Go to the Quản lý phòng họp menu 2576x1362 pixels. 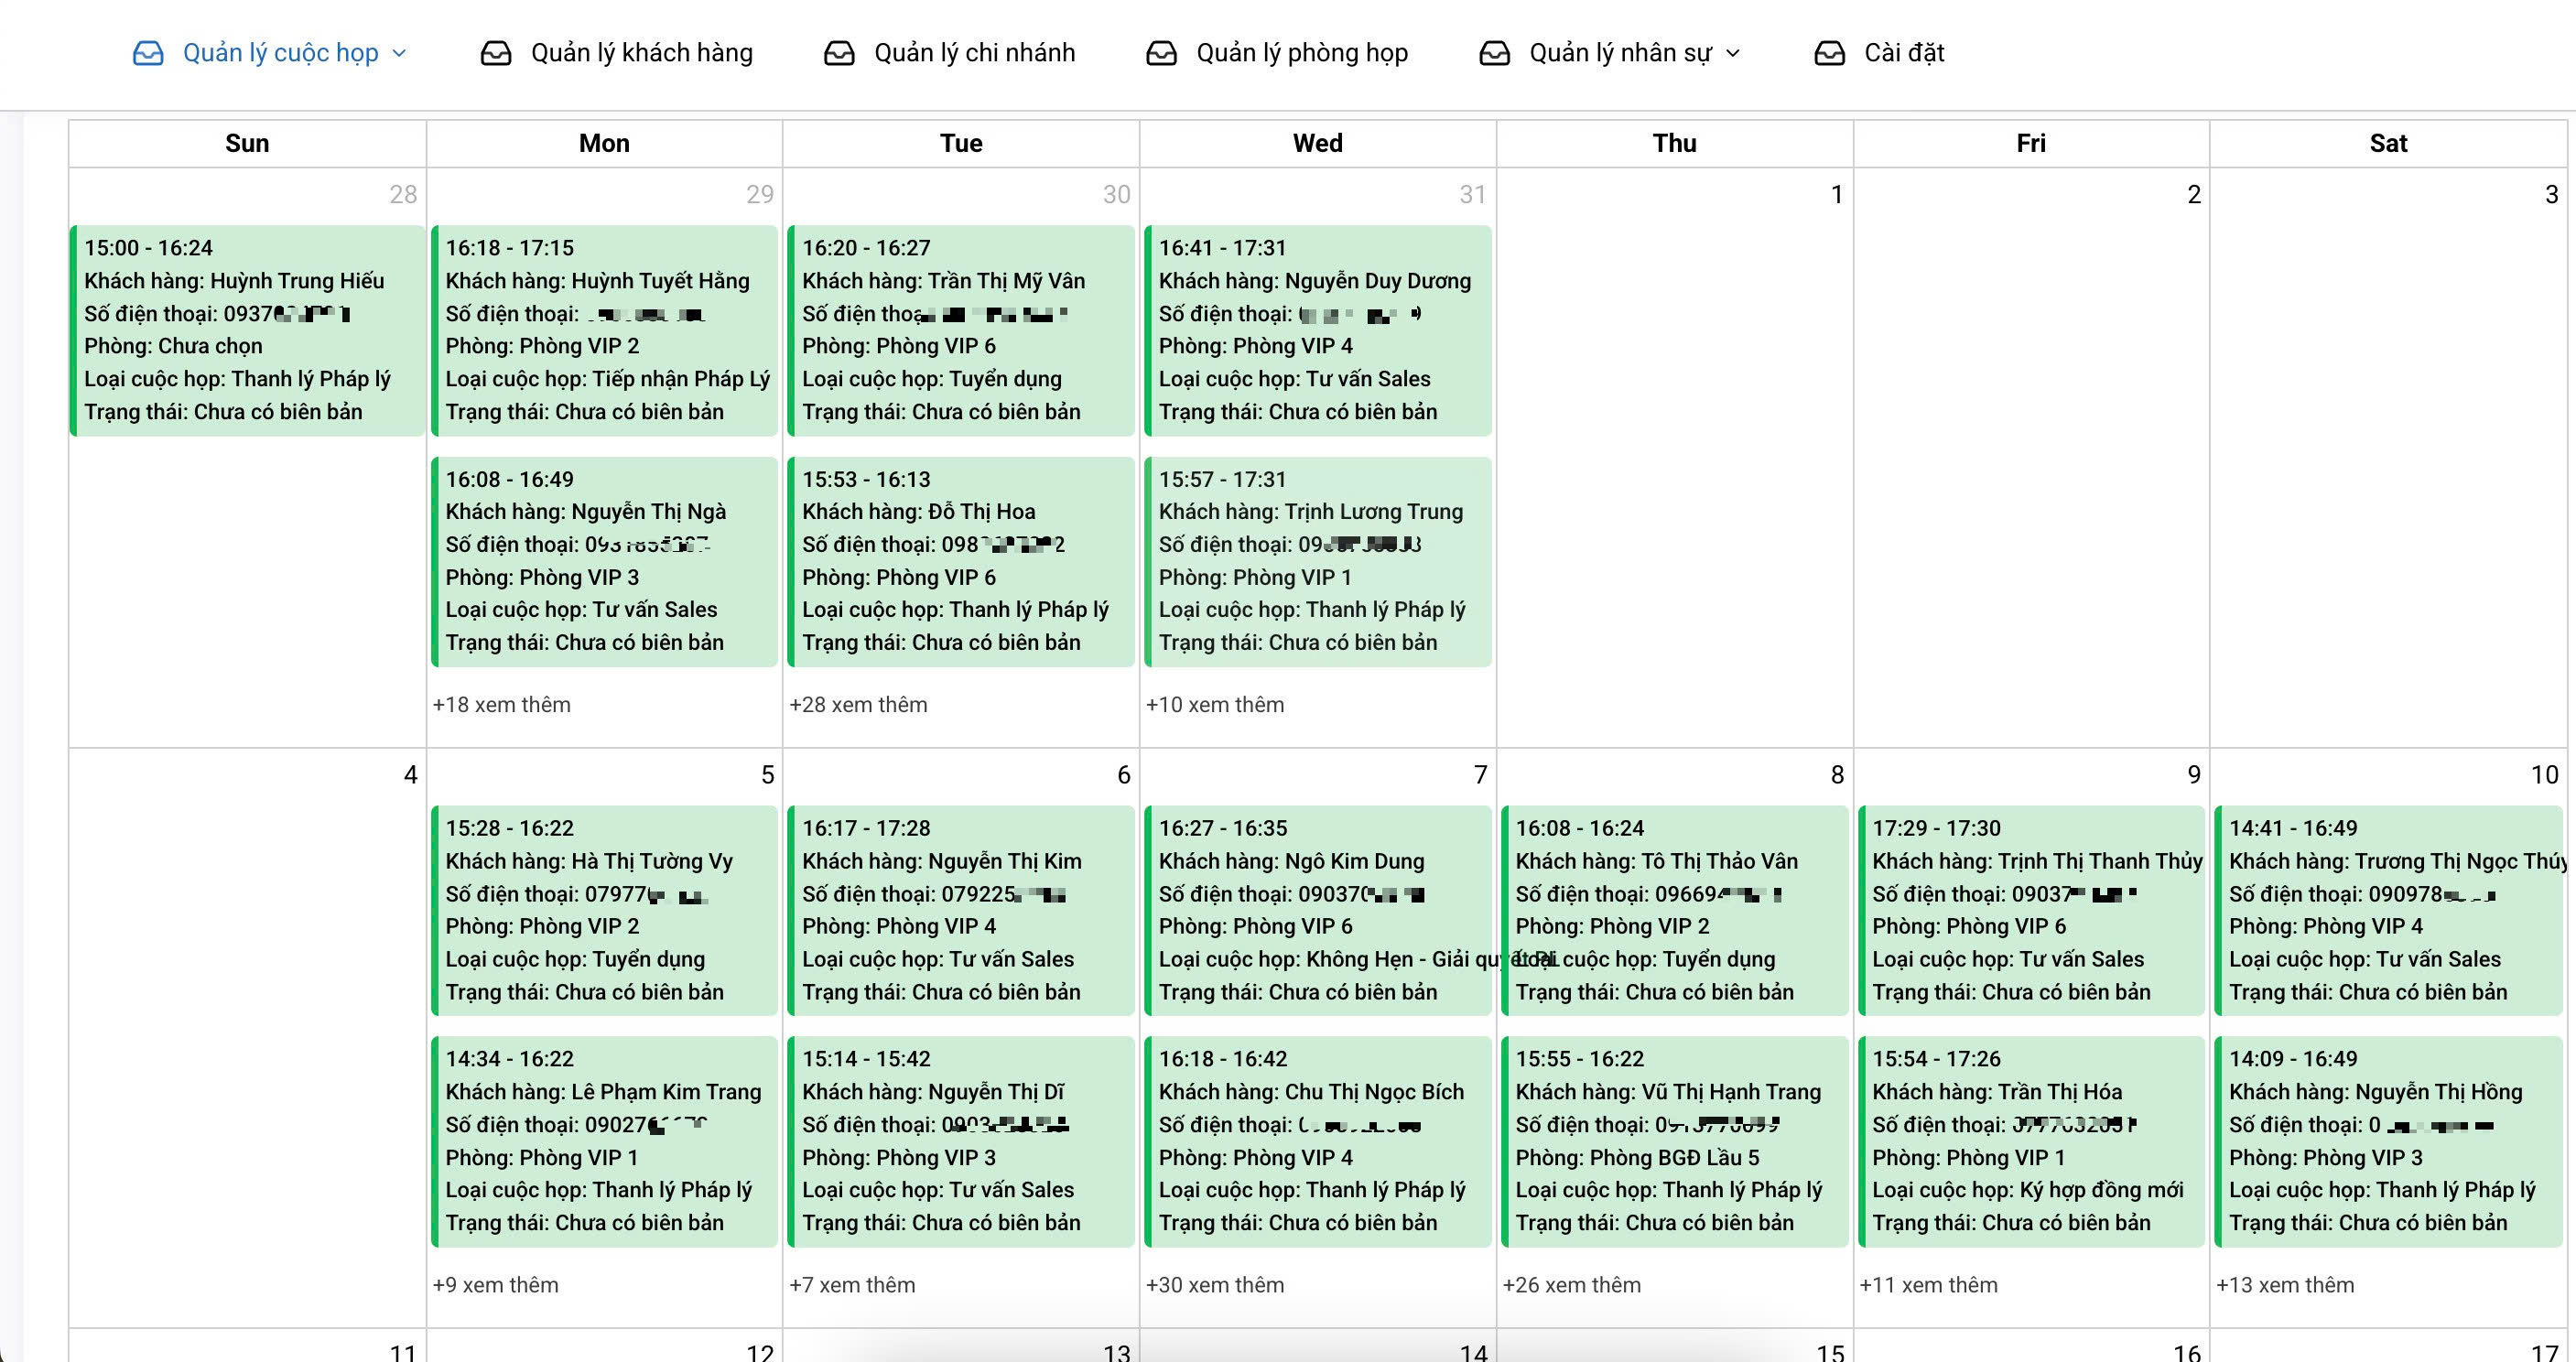1301,53
